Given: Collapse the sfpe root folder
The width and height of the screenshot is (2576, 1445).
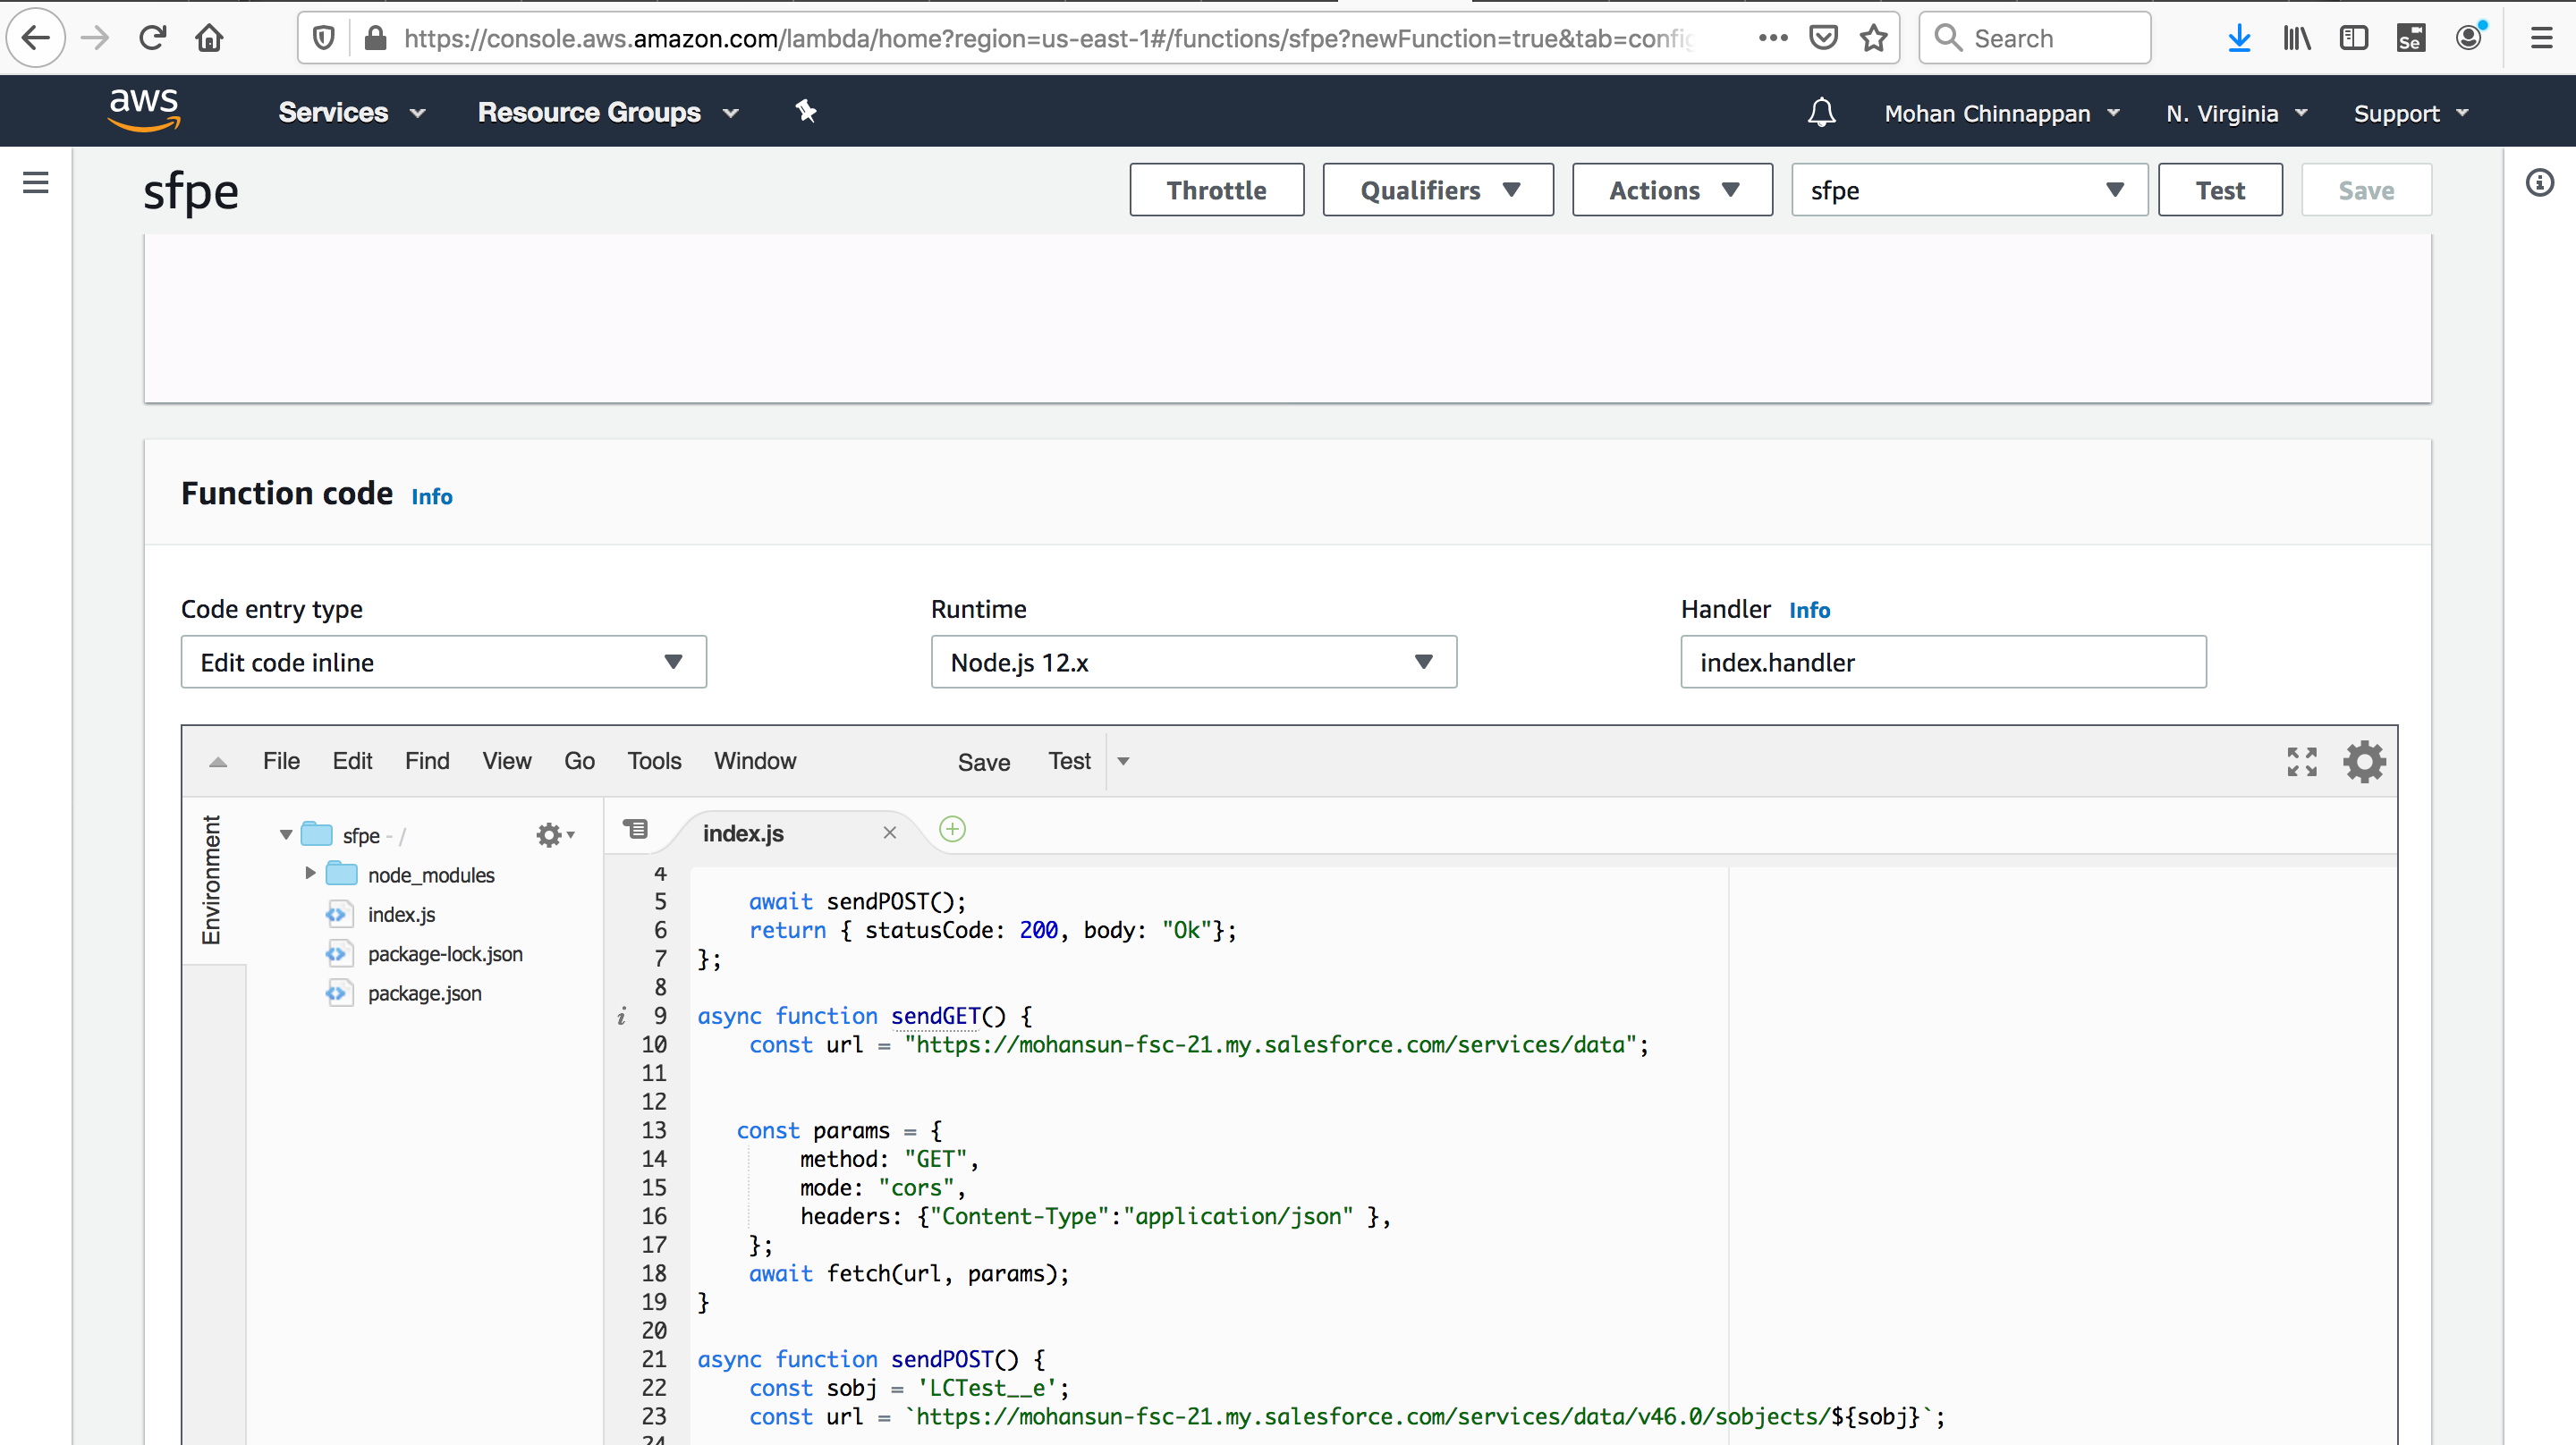Looking at the screenshot, I should coord(286,834).
